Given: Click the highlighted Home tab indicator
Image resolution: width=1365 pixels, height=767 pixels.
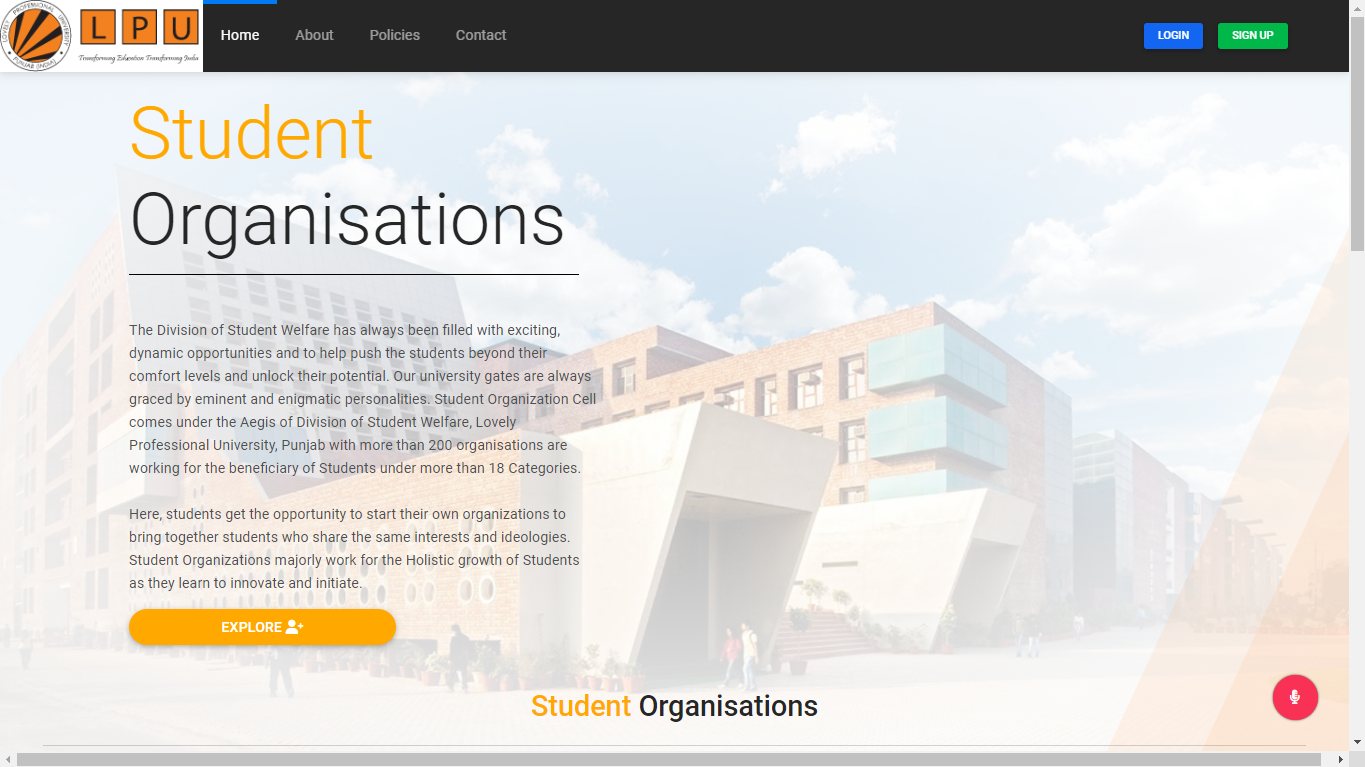Looking at the screenshot, I should 239,3.
